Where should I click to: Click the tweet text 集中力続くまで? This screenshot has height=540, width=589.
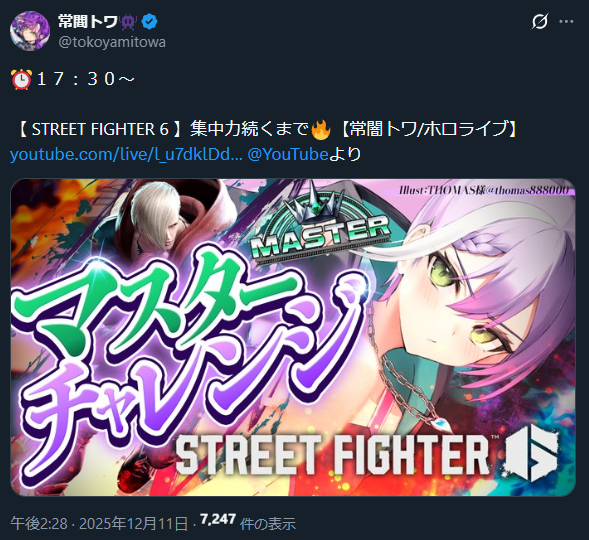tap(249, 129)
